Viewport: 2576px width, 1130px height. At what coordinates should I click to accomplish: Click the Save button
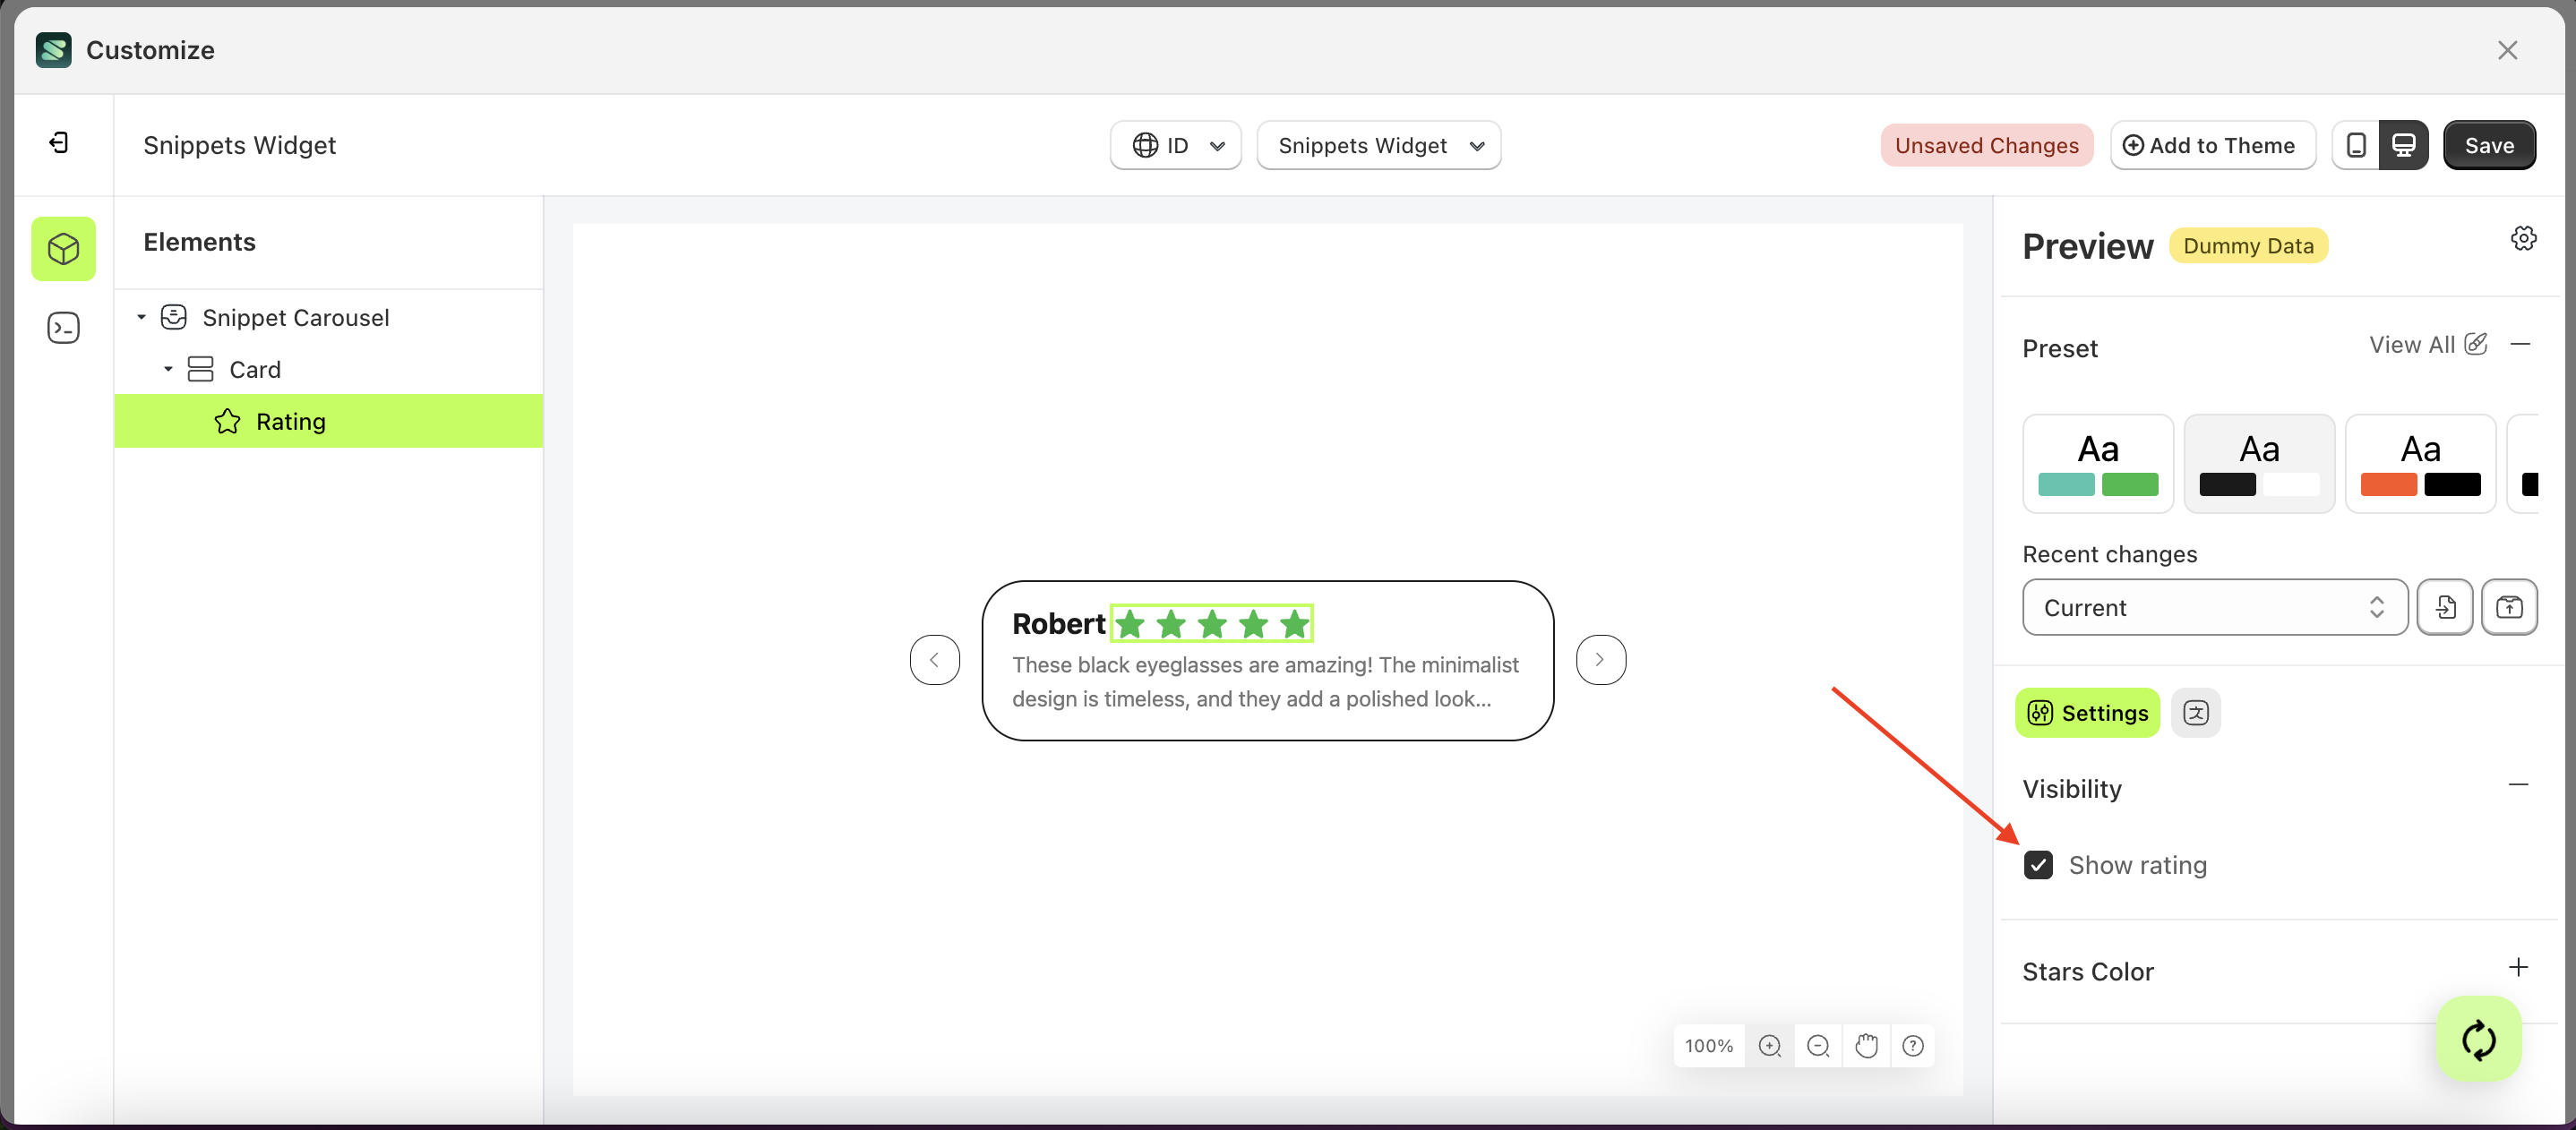pyautogui.click(x=2489, y=145)
